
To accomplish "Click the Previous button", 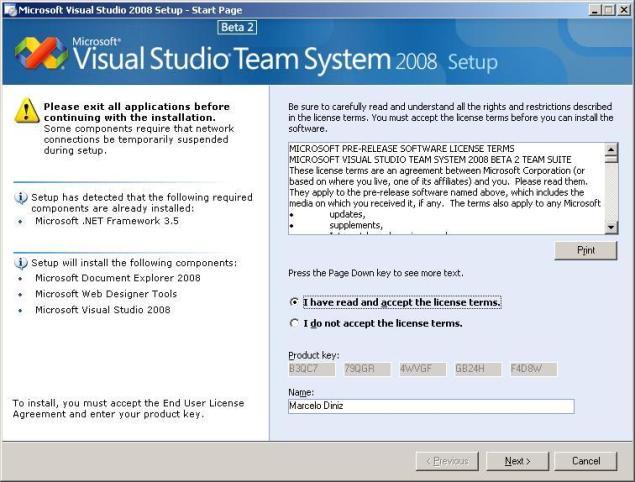I will point(447,461).
